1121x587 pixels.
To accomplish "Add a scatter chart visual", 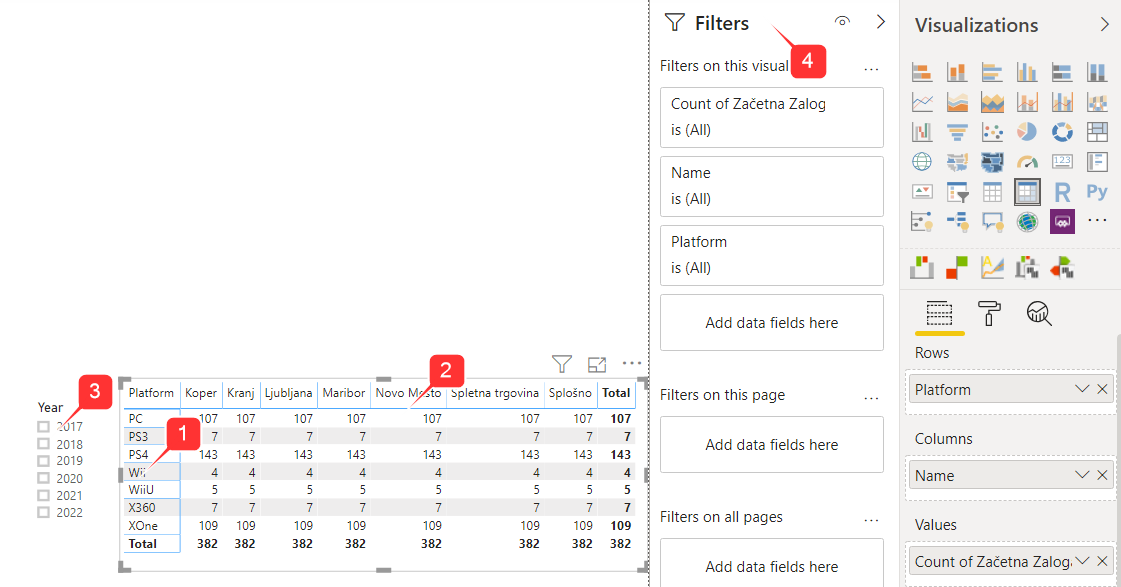I will pos(992,132).
